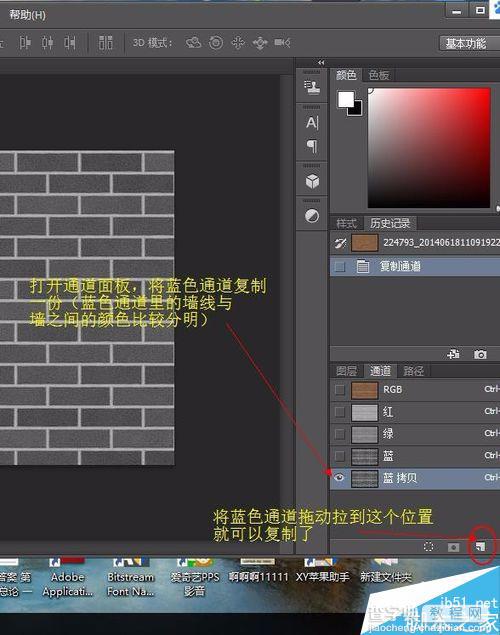Switch to the 路径 paths tab
This screenshot has height=635, width=500.
[x=413, y=371]
